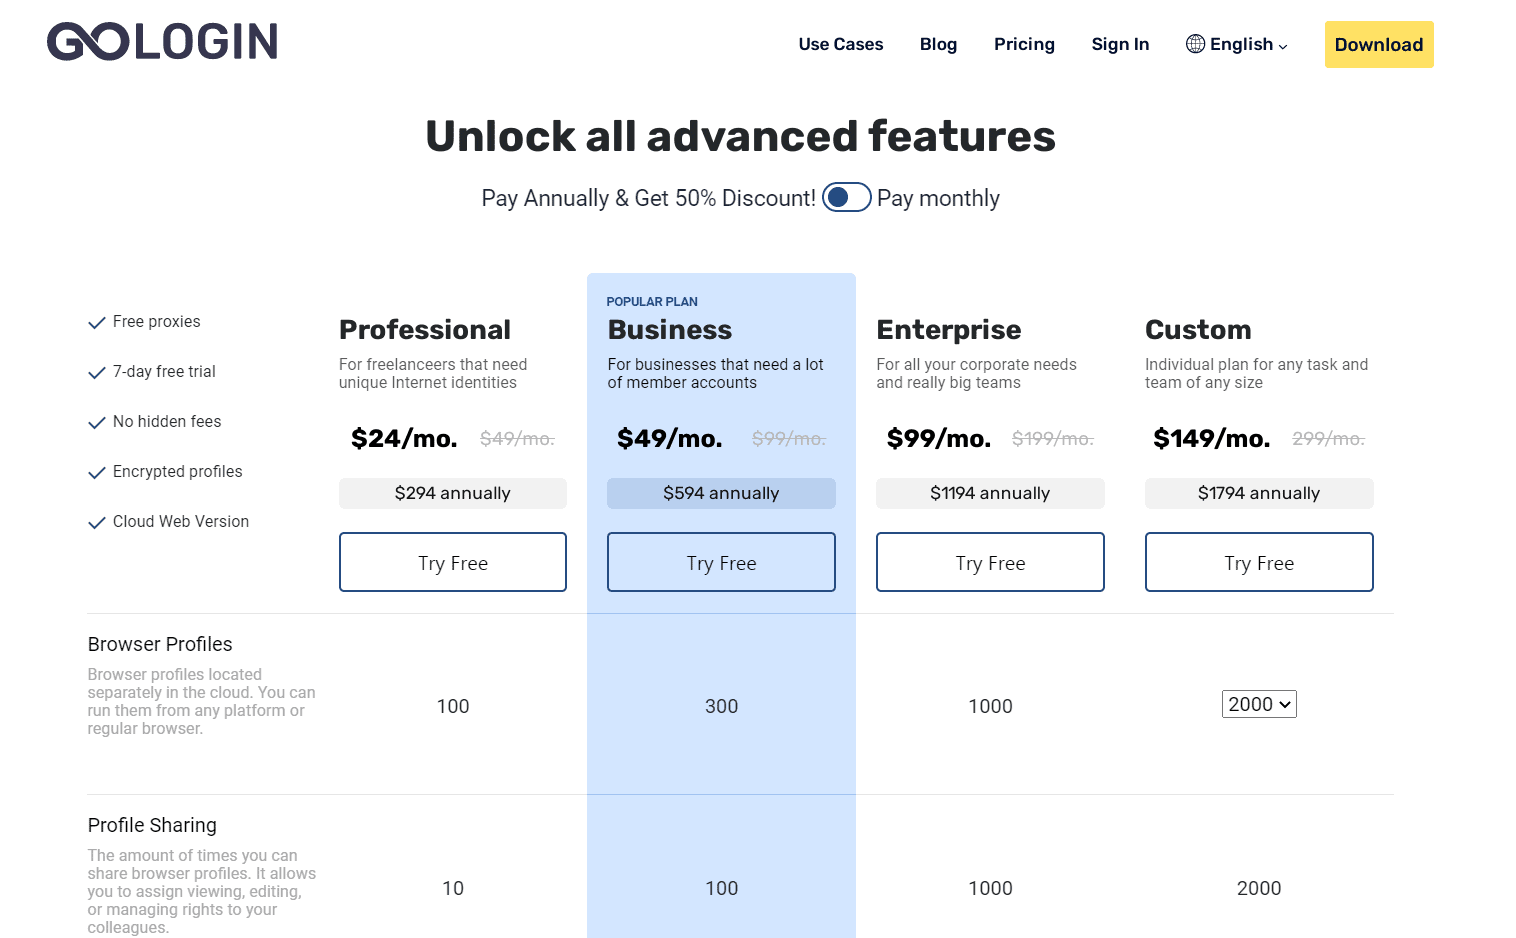This screenshot has width=1516, height=938.
Task: Click Enterprise's 1000 browser profiles value
Action: pyautogui.click(x=990, y=706)
